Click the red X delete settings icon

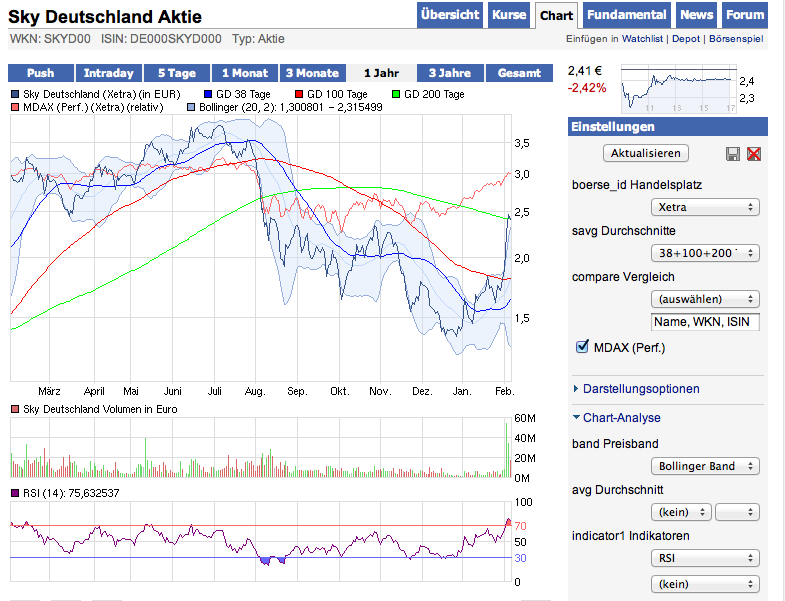click(x=754, y=153)
